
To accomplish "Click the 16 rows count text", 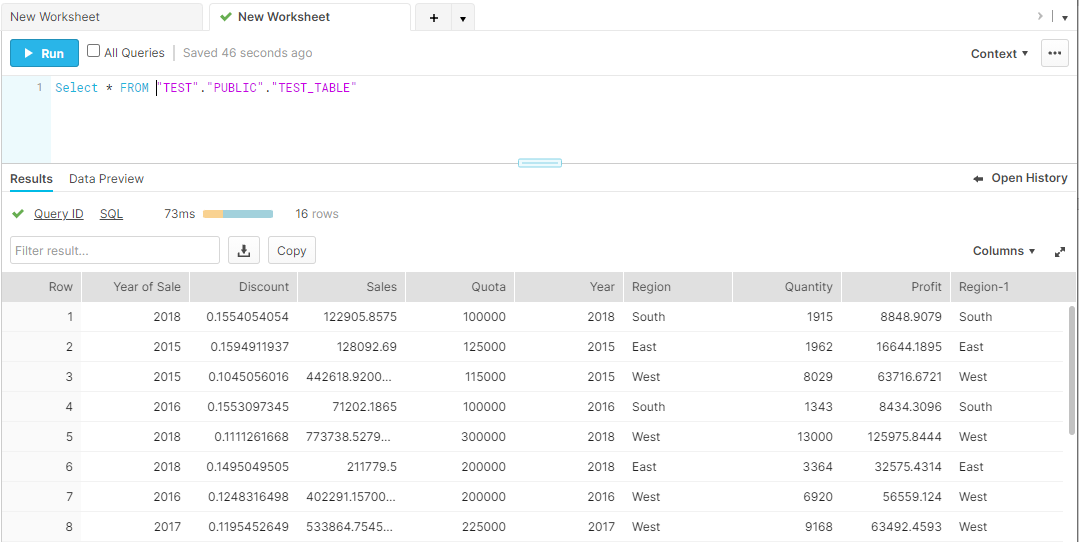I will click(317, 214).
